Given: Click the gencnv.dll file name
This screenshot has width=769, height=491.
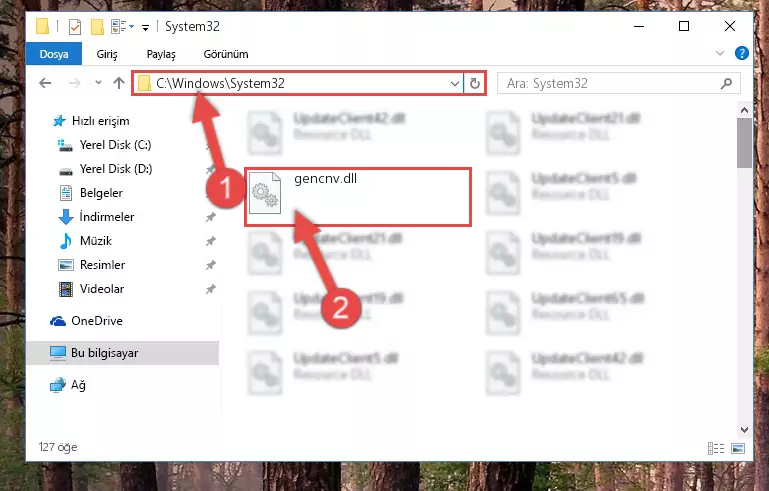Looking at the screenshot, I should point(325,179).
